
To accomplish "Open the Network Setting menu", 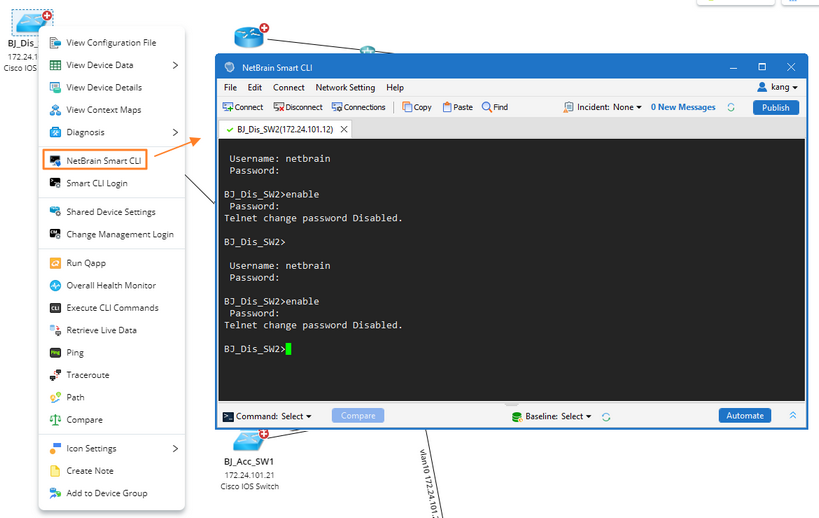I will pyautogui.click(x=345, y=88).
